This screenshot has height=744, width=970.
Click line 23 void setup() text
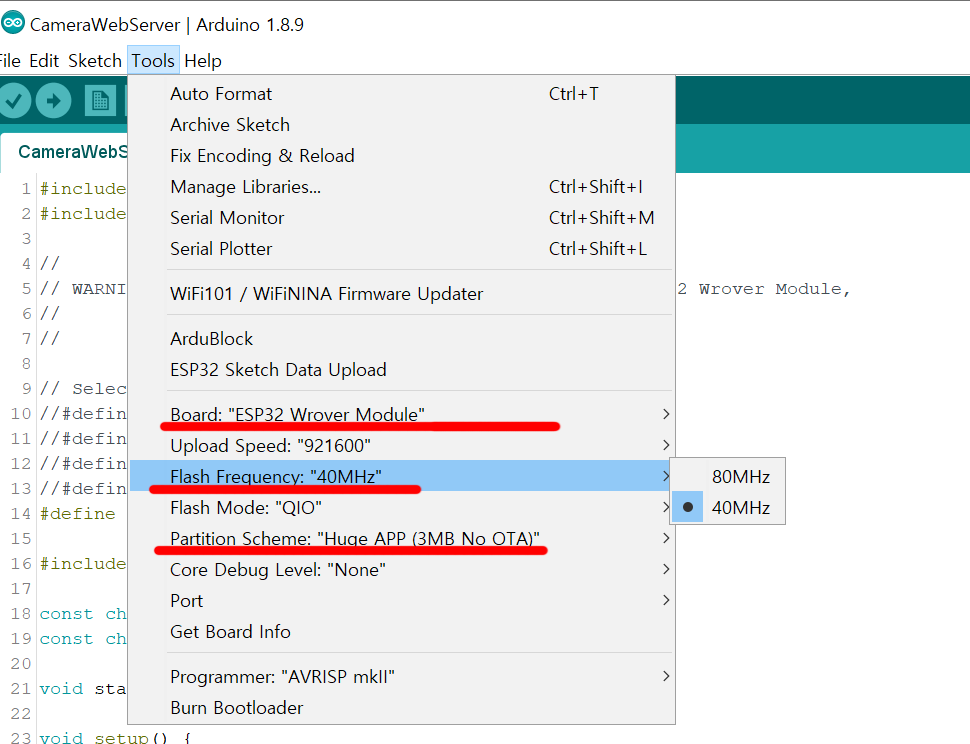click(115, 737)
